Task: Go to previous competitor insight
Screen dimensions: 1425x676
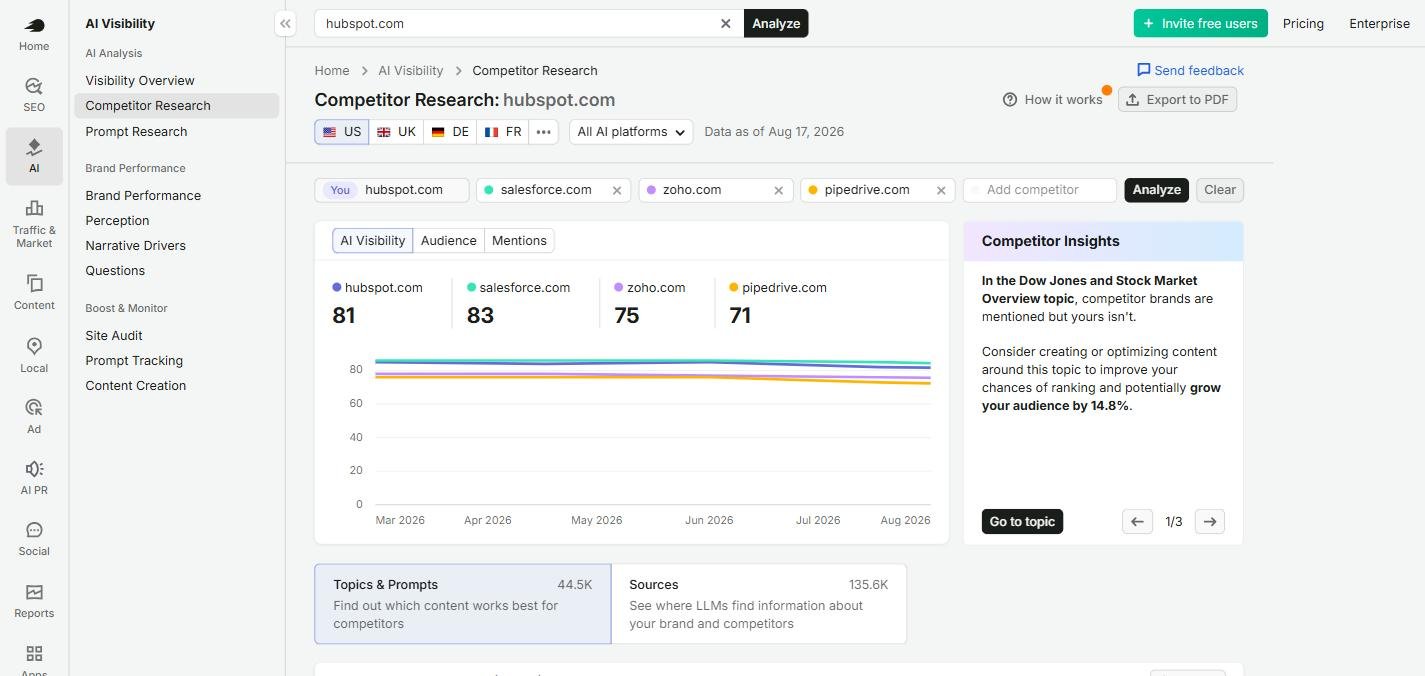Action: coord(1137,521)
